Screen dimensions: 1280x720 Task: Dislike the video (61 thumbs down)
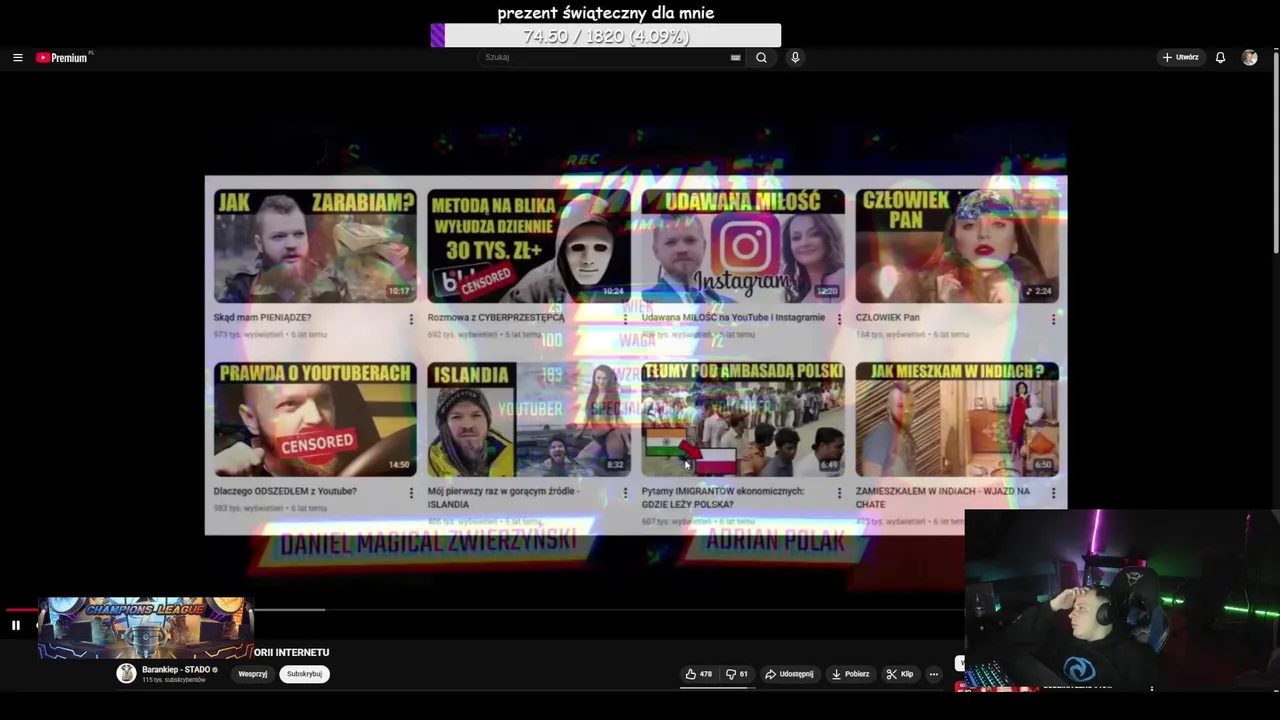pos(737,674)
